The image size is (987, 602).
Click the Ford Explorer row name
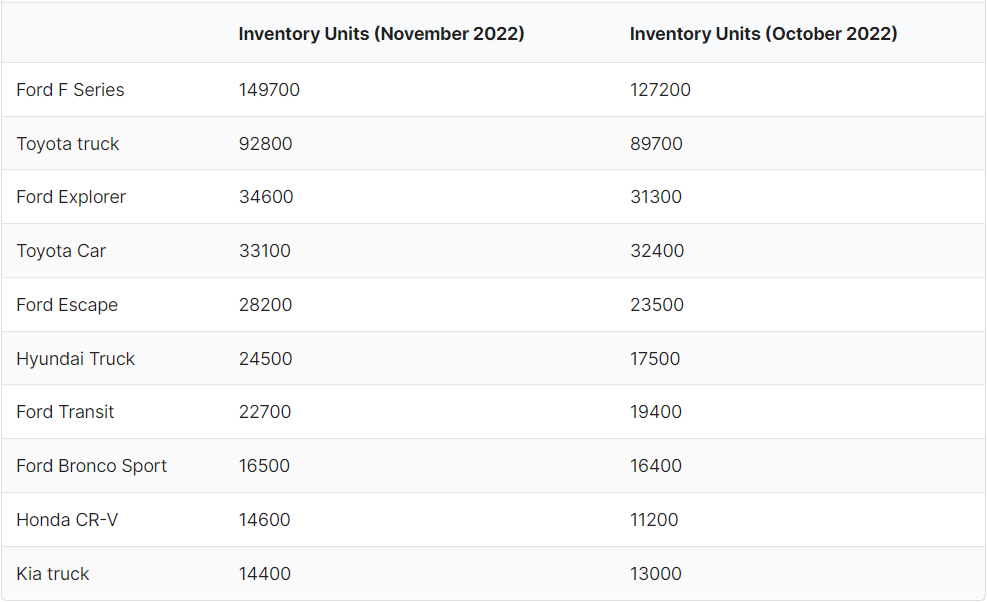71,197
